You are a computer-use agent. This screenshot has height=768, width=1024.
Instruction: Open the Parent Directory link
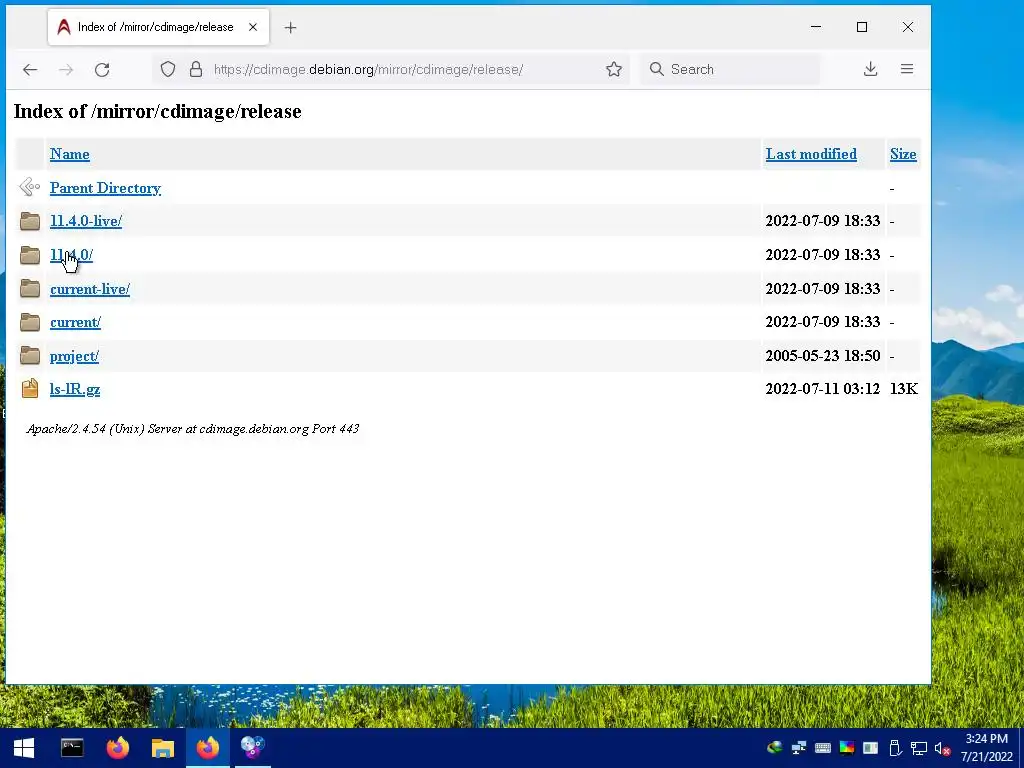click(105, 188)
